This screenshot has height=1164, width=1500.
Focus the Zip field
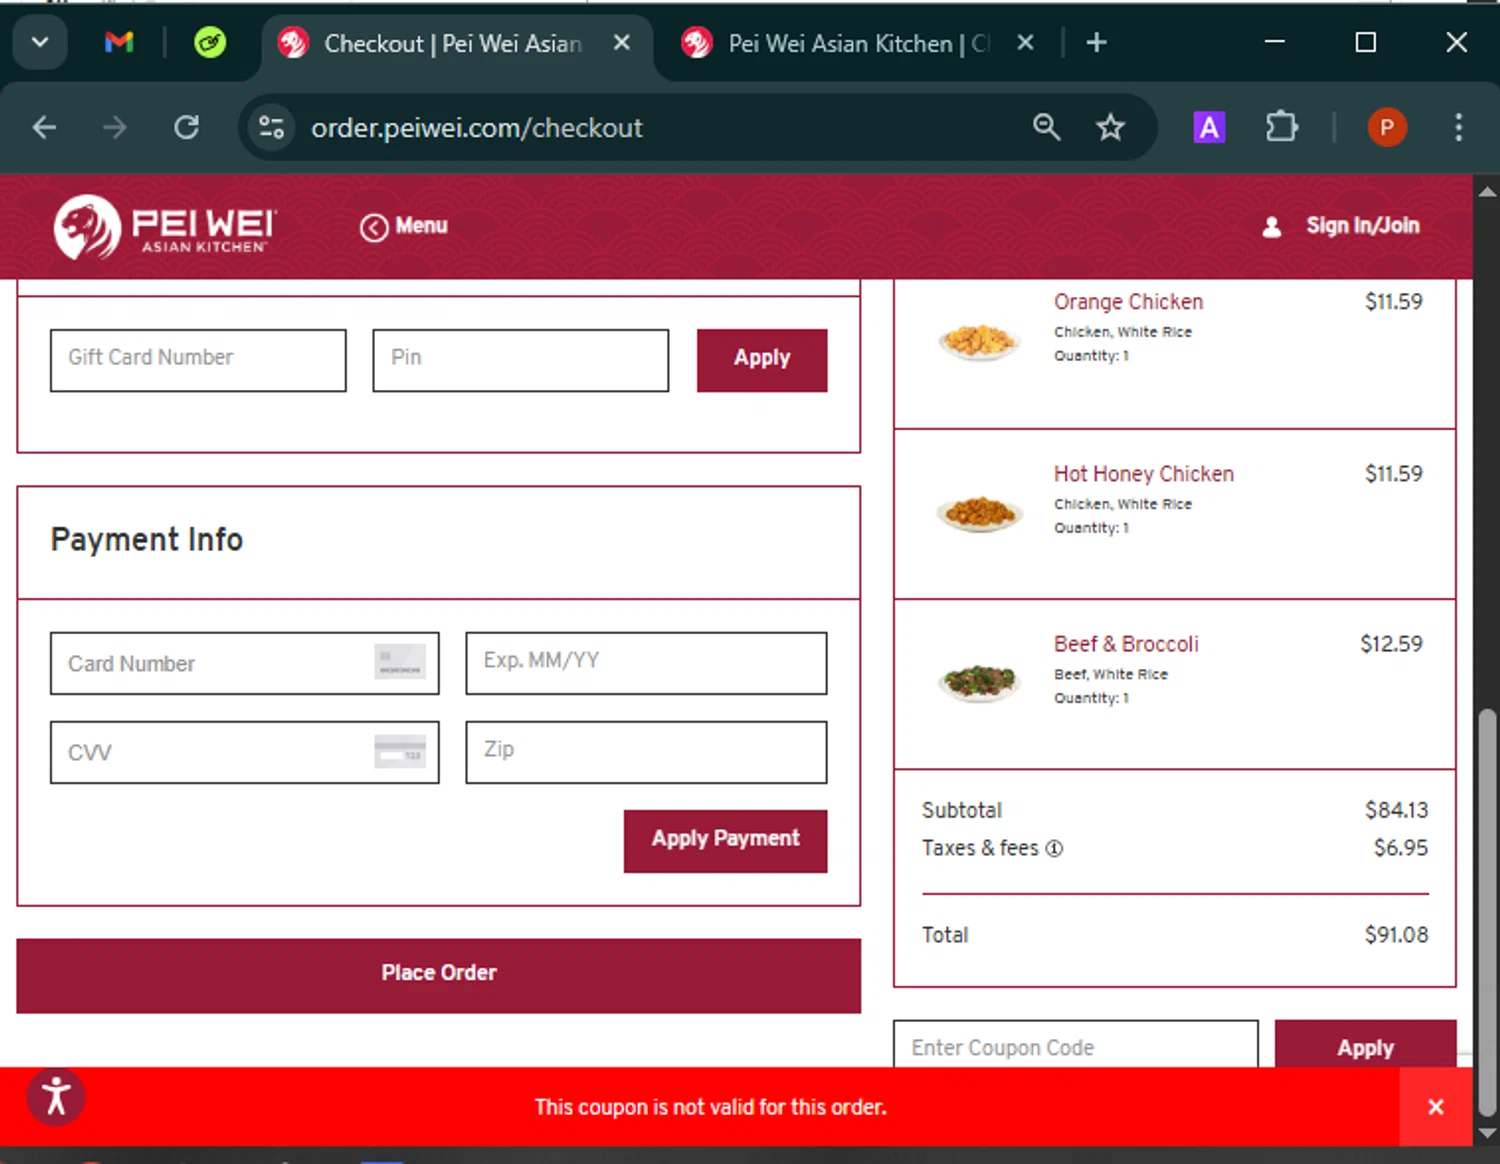click(646, 752)
